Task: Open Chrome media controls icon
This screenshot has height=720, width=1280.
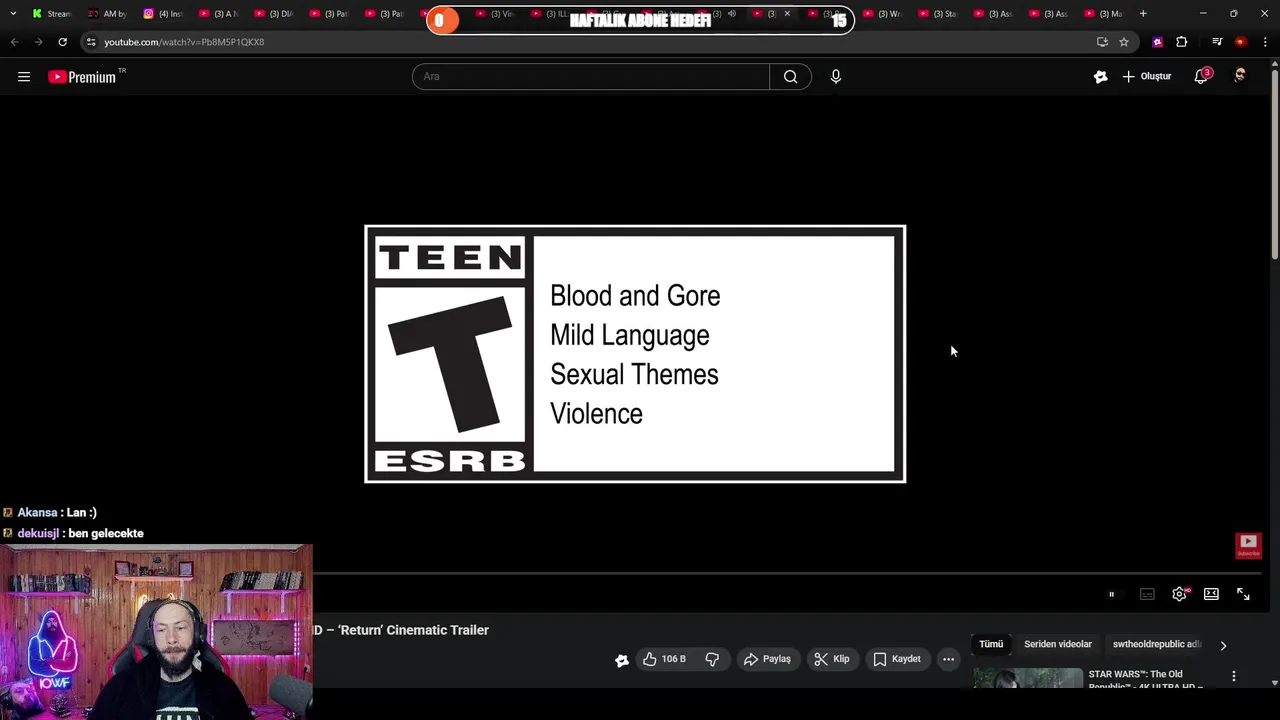Action: tap(1217, 42)
